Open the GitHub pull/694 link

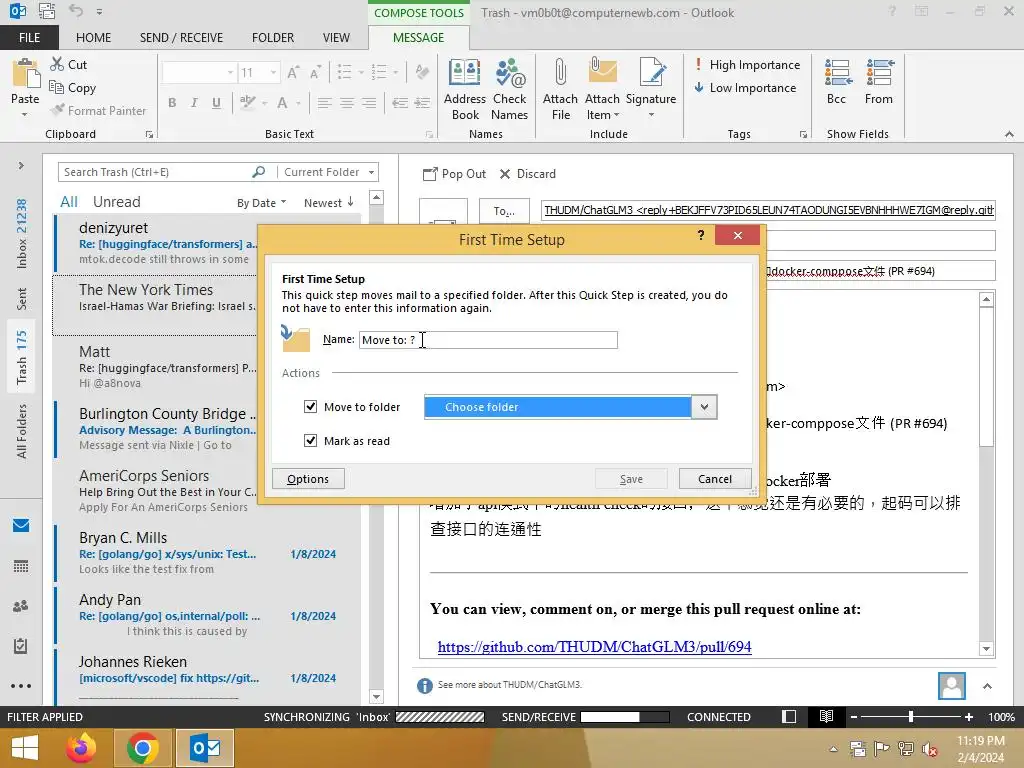tap(594, 647)
